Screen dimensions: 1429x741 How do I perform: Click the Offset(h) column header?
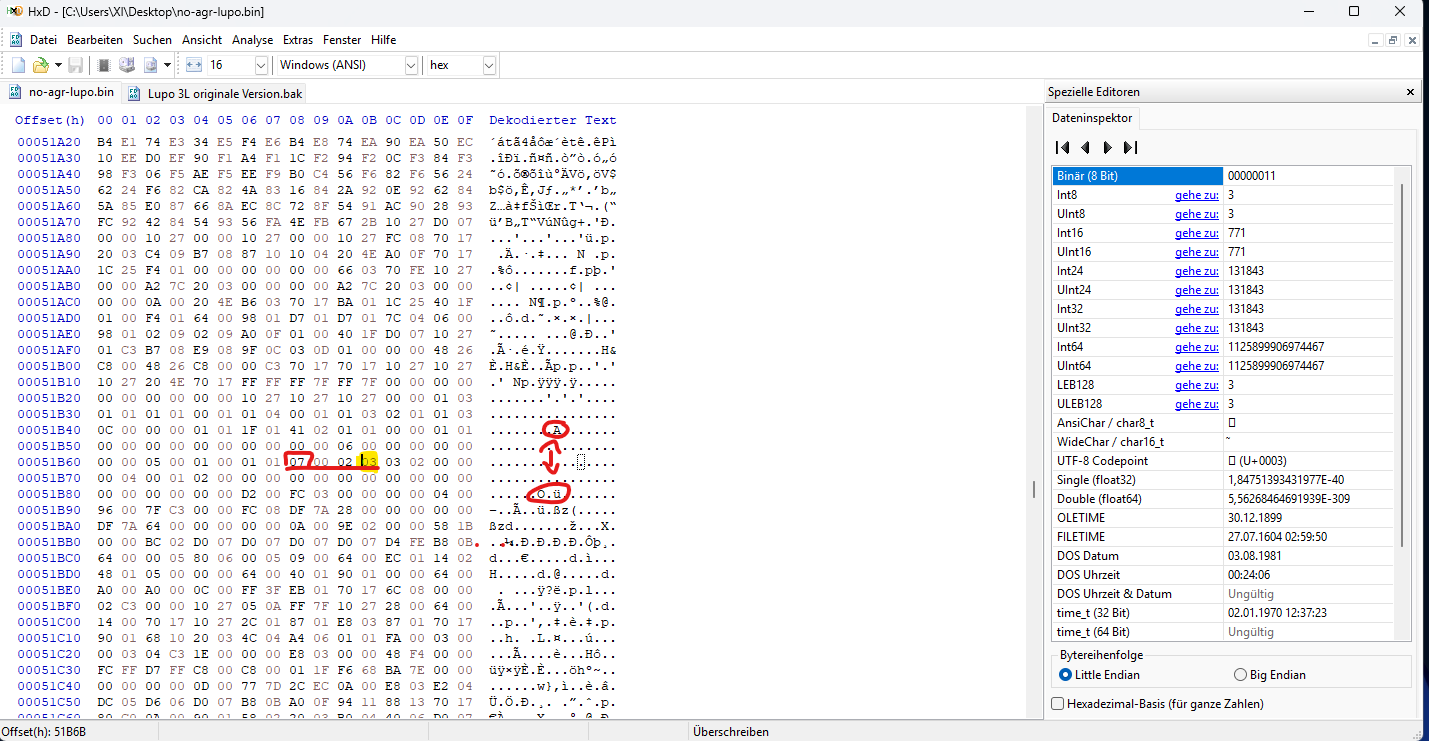(x=48, y=120)
